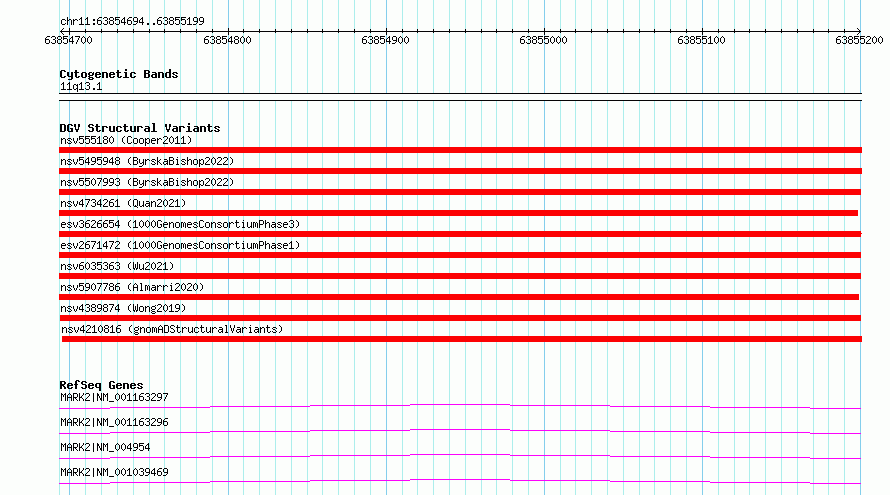The height and width of the screenshot is (495, 890).
Task: Open variant nsv4389874 (Wong2019) label
Action: (123, 308)
